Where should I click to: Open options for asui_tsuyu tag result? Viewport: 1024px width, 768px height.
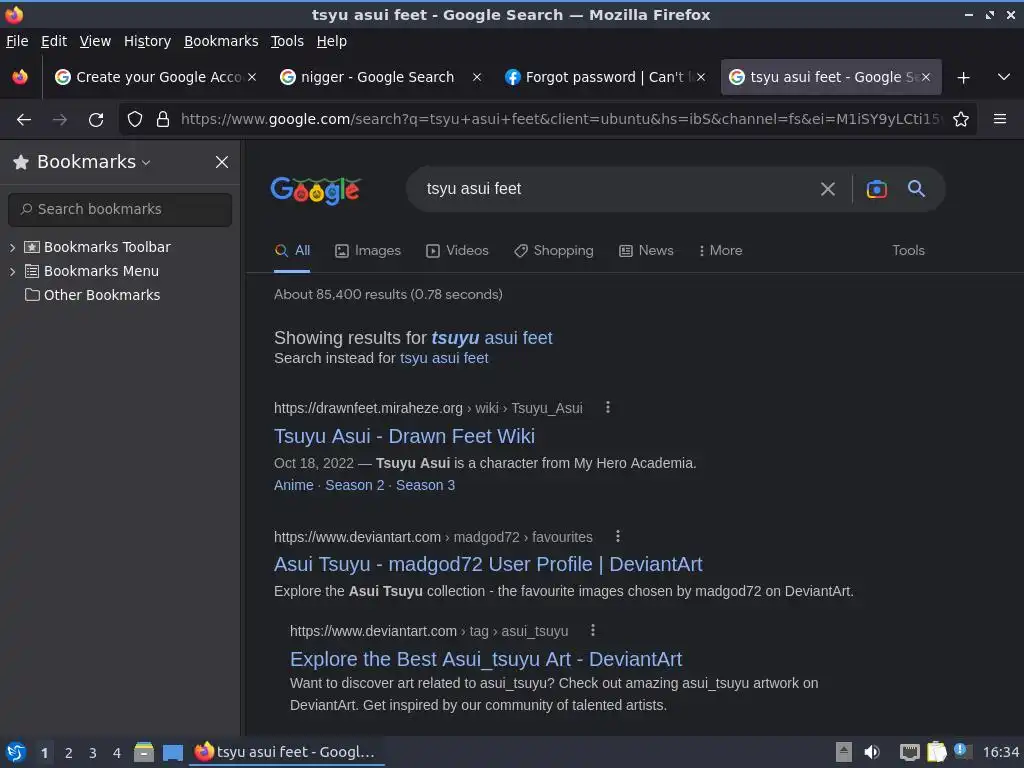pyautogui.click(x=593, y=631)
